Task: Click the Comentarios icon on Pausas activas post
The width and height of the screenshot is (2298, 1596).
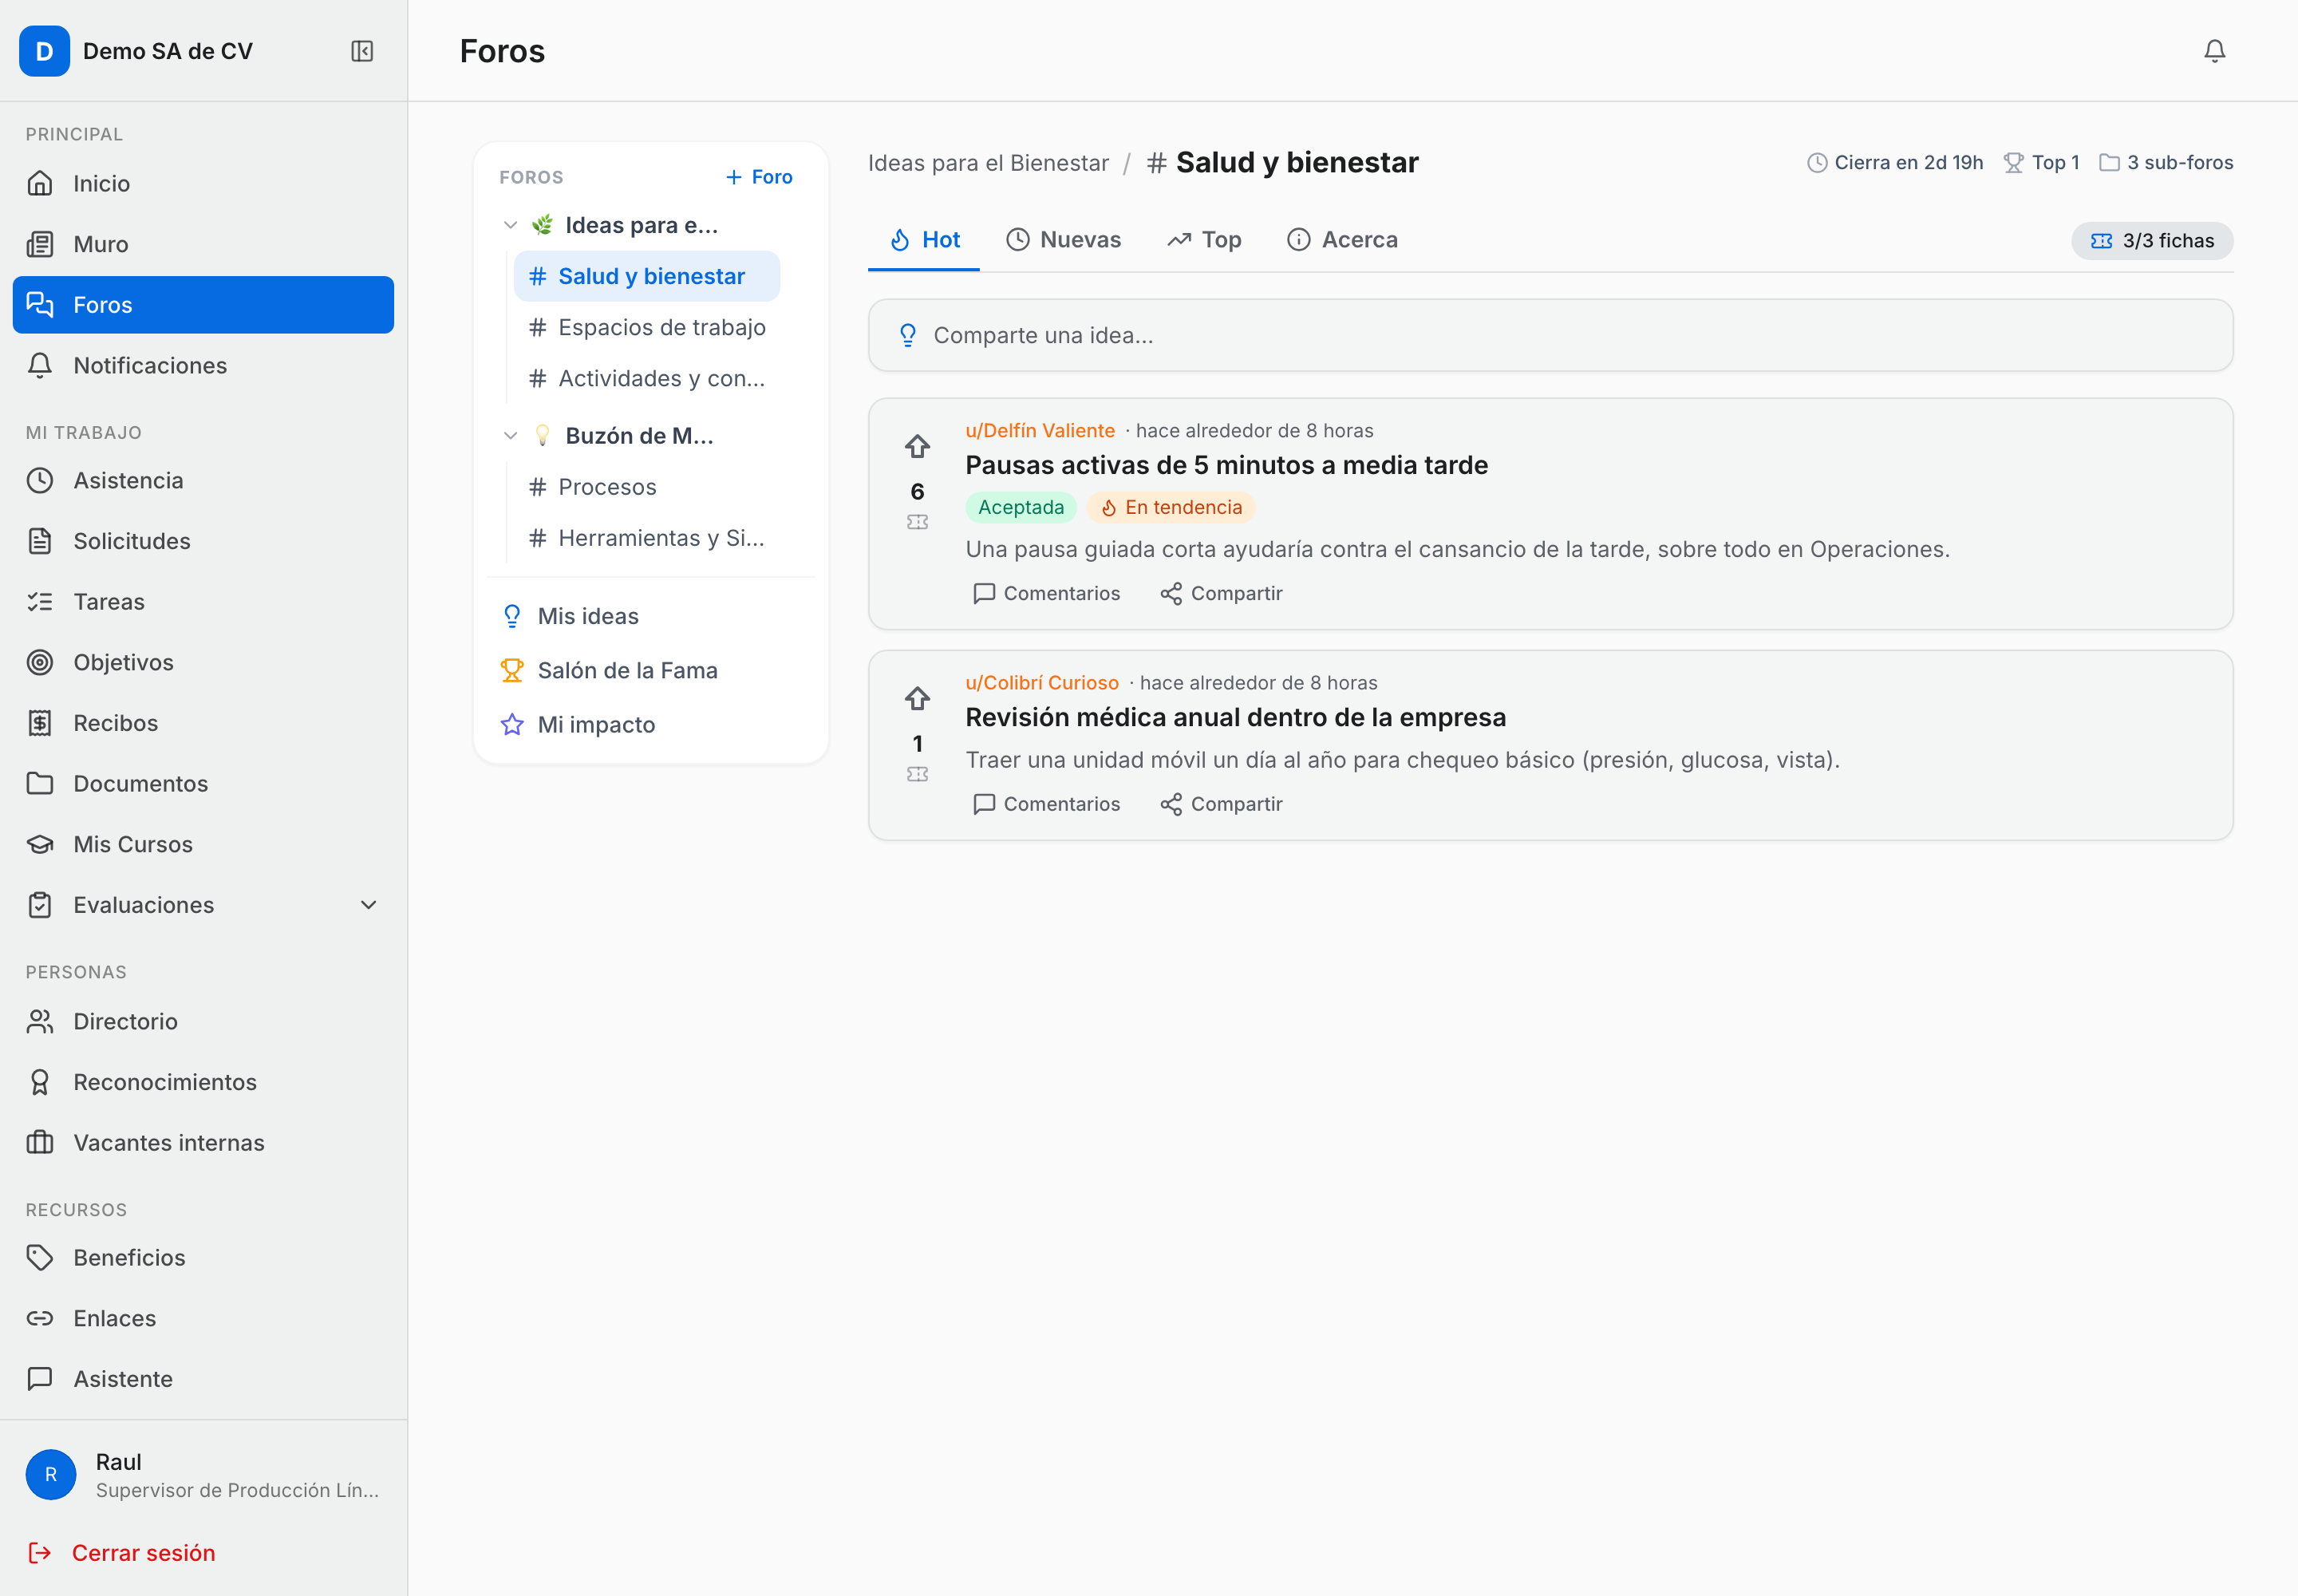Action: pos(984,593)
